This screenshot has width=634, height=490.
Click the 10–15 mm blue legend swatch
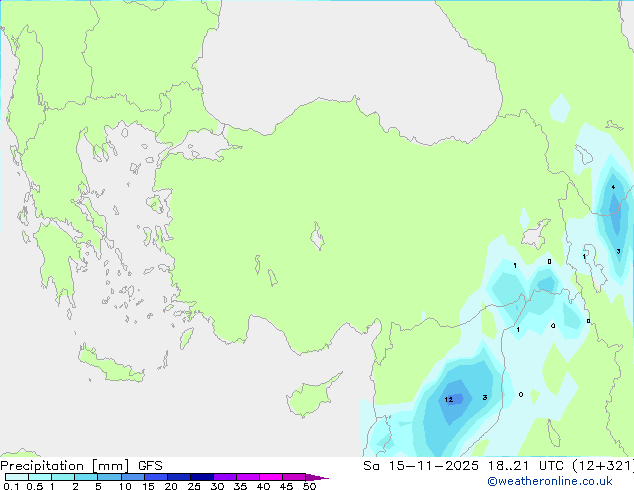pos(132,477)
